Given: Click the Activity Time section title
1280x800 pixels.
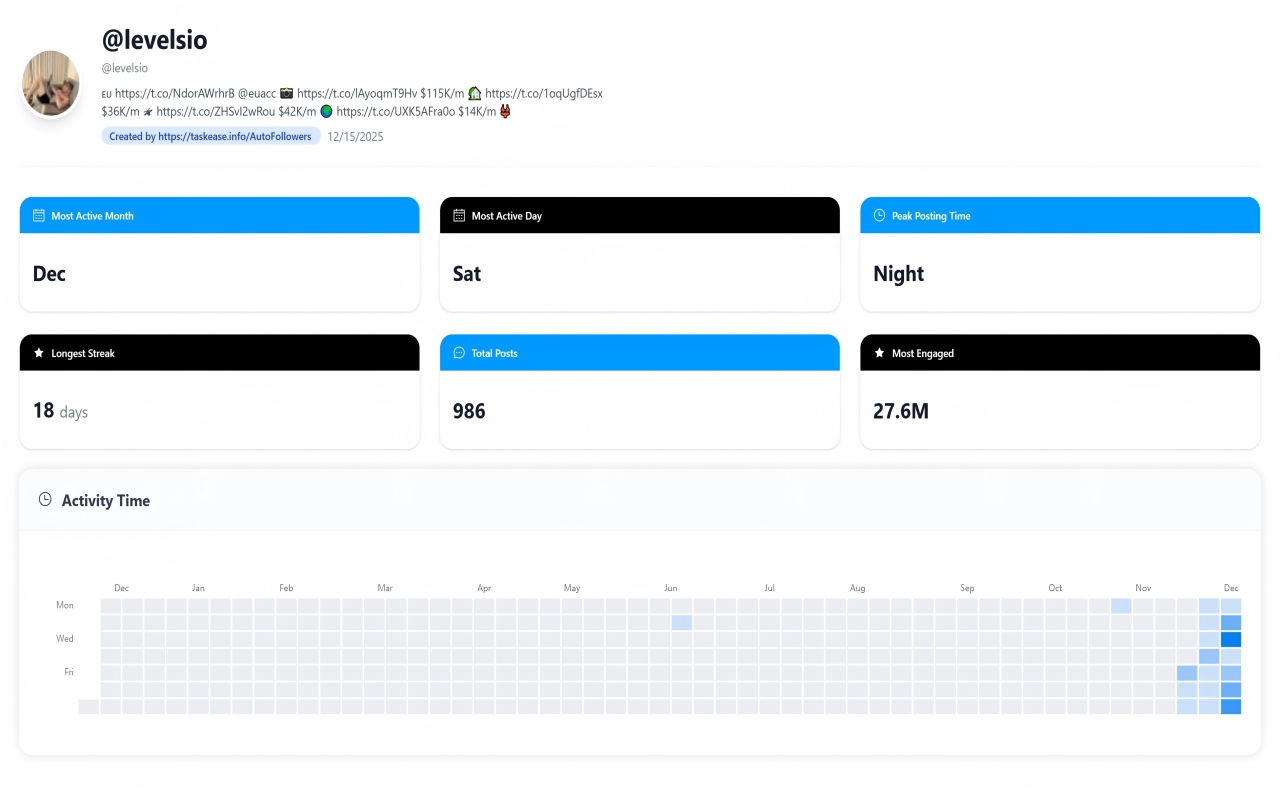Looking at the screenshot, I should pyautogui.click(x=106, y=500).
